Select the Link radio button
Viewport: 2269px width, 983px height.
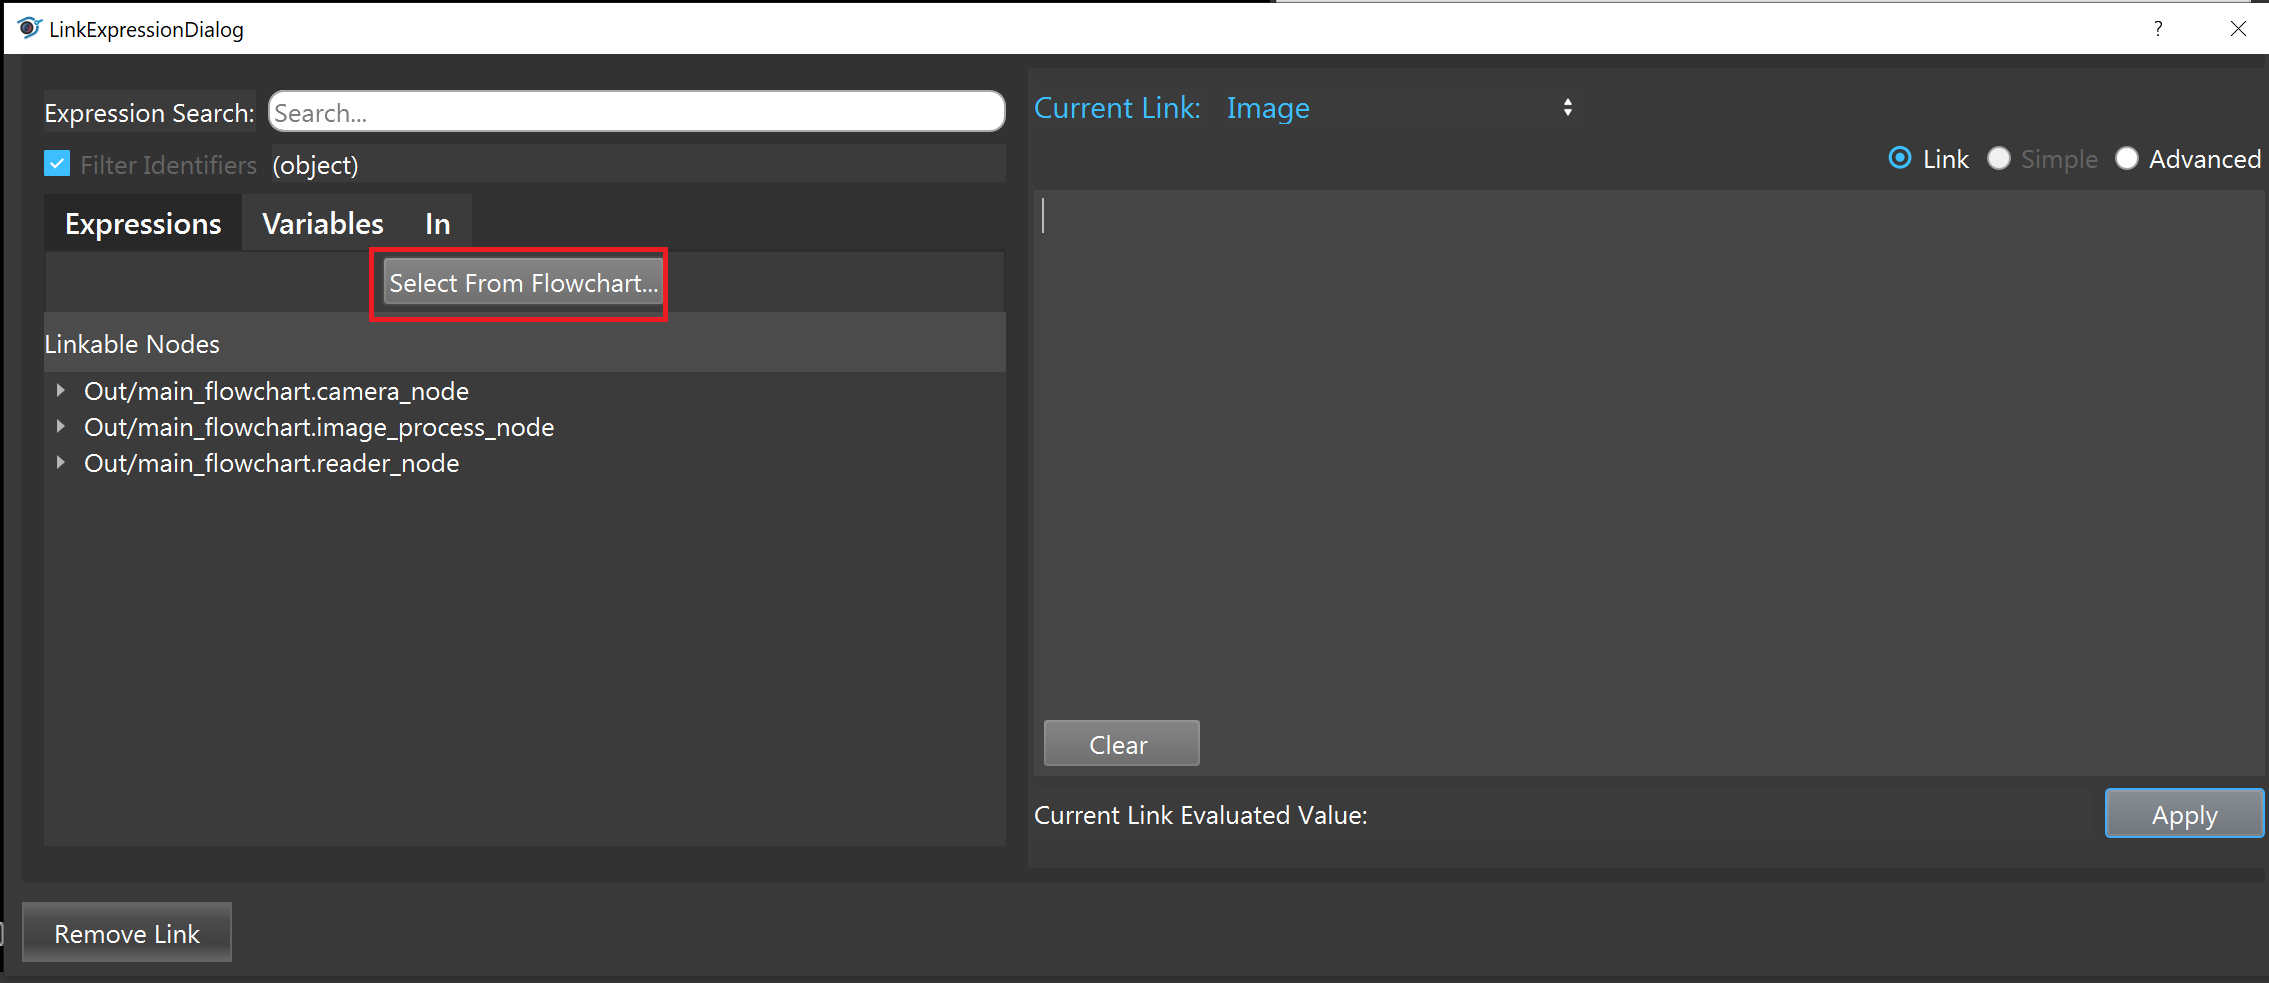point(1900,158)
